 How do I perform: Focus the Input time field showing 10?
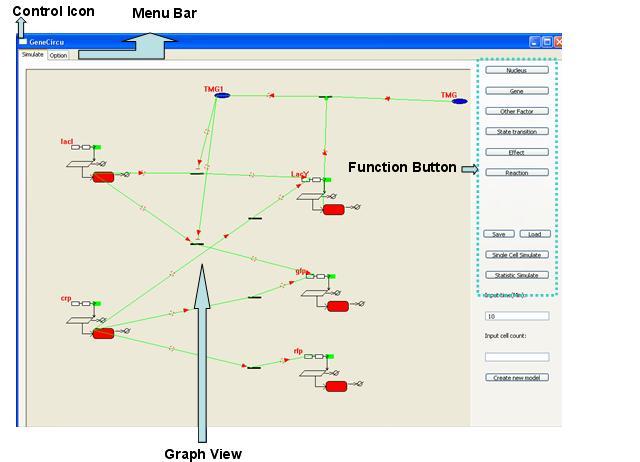pos(516,316)
